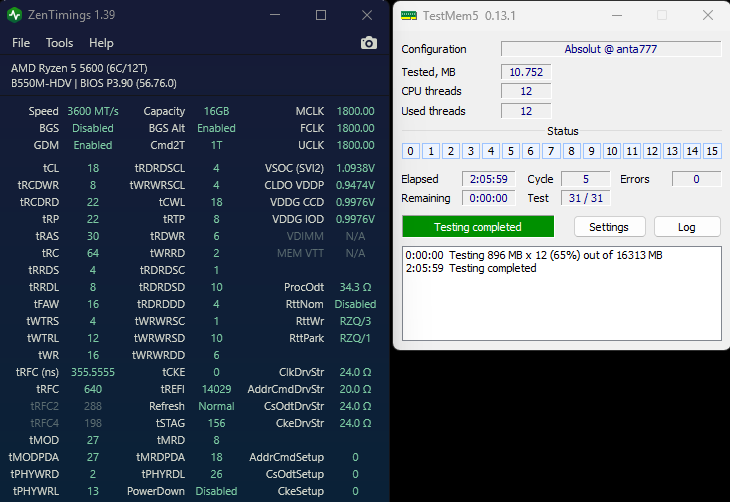Click the CPU threads value field
This screenshot has height=502, width=730.
click(526, 91)
